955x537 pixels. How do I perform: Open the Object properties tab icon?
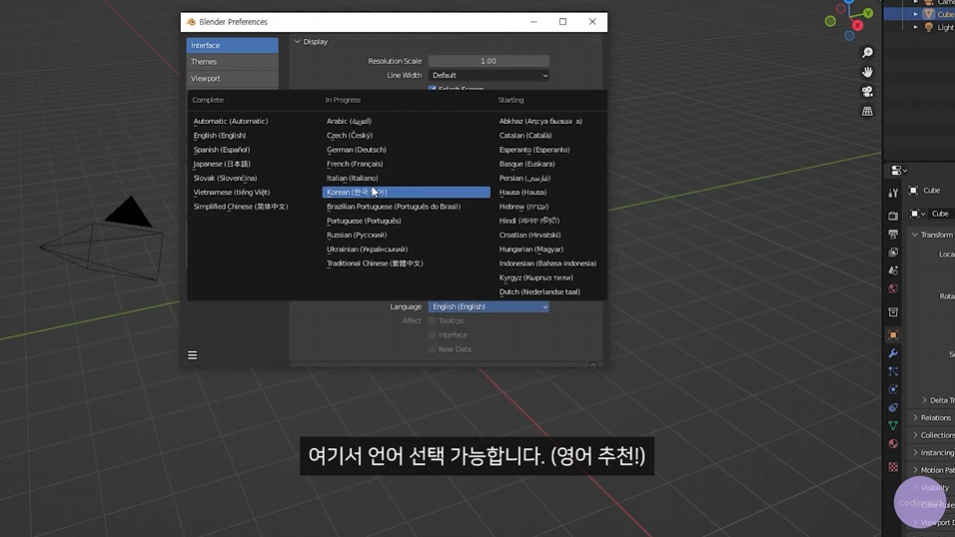893,335
